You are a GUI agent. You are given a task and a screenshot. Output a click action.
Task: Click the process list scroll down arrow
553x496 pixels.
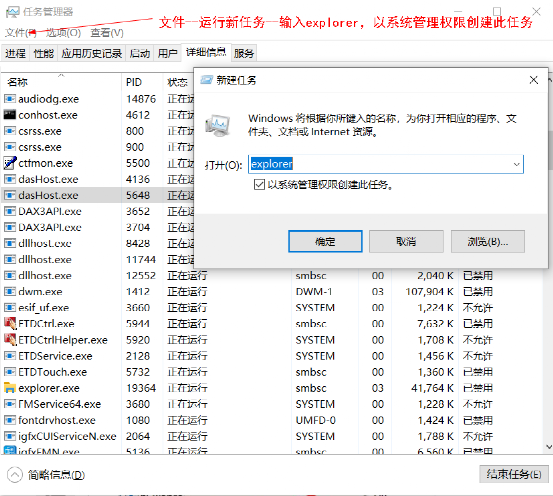[x=548, y=447]
